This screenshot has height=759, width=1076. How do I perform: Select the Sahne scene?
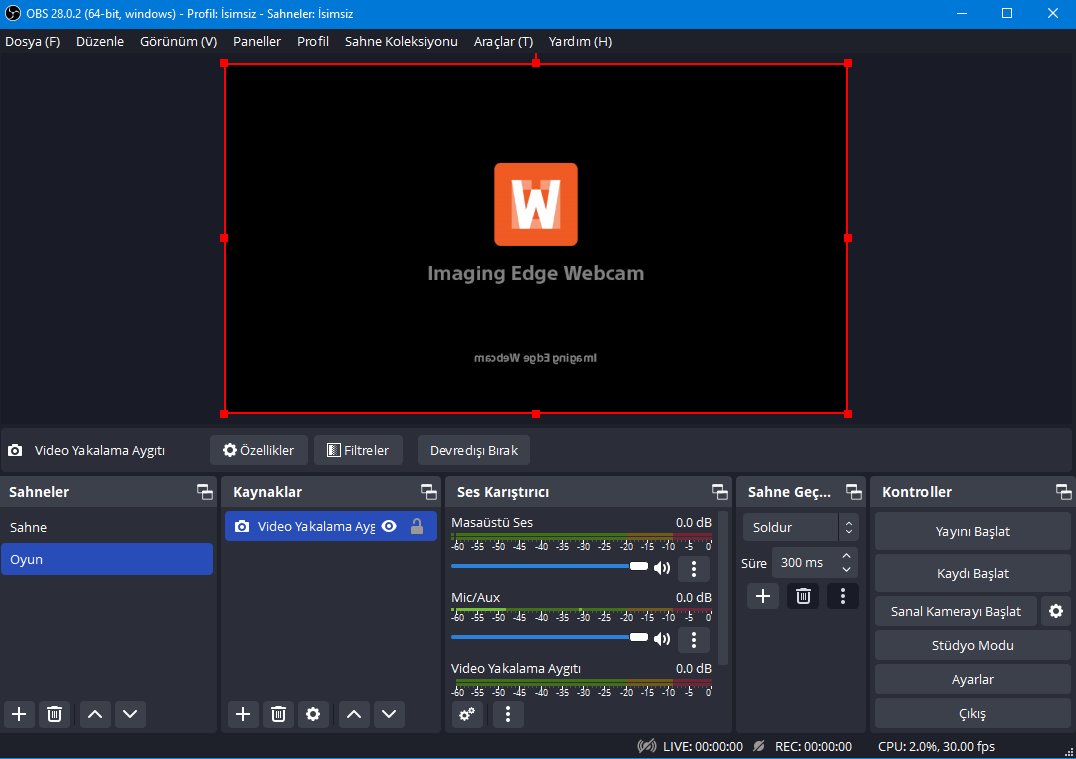107,527
